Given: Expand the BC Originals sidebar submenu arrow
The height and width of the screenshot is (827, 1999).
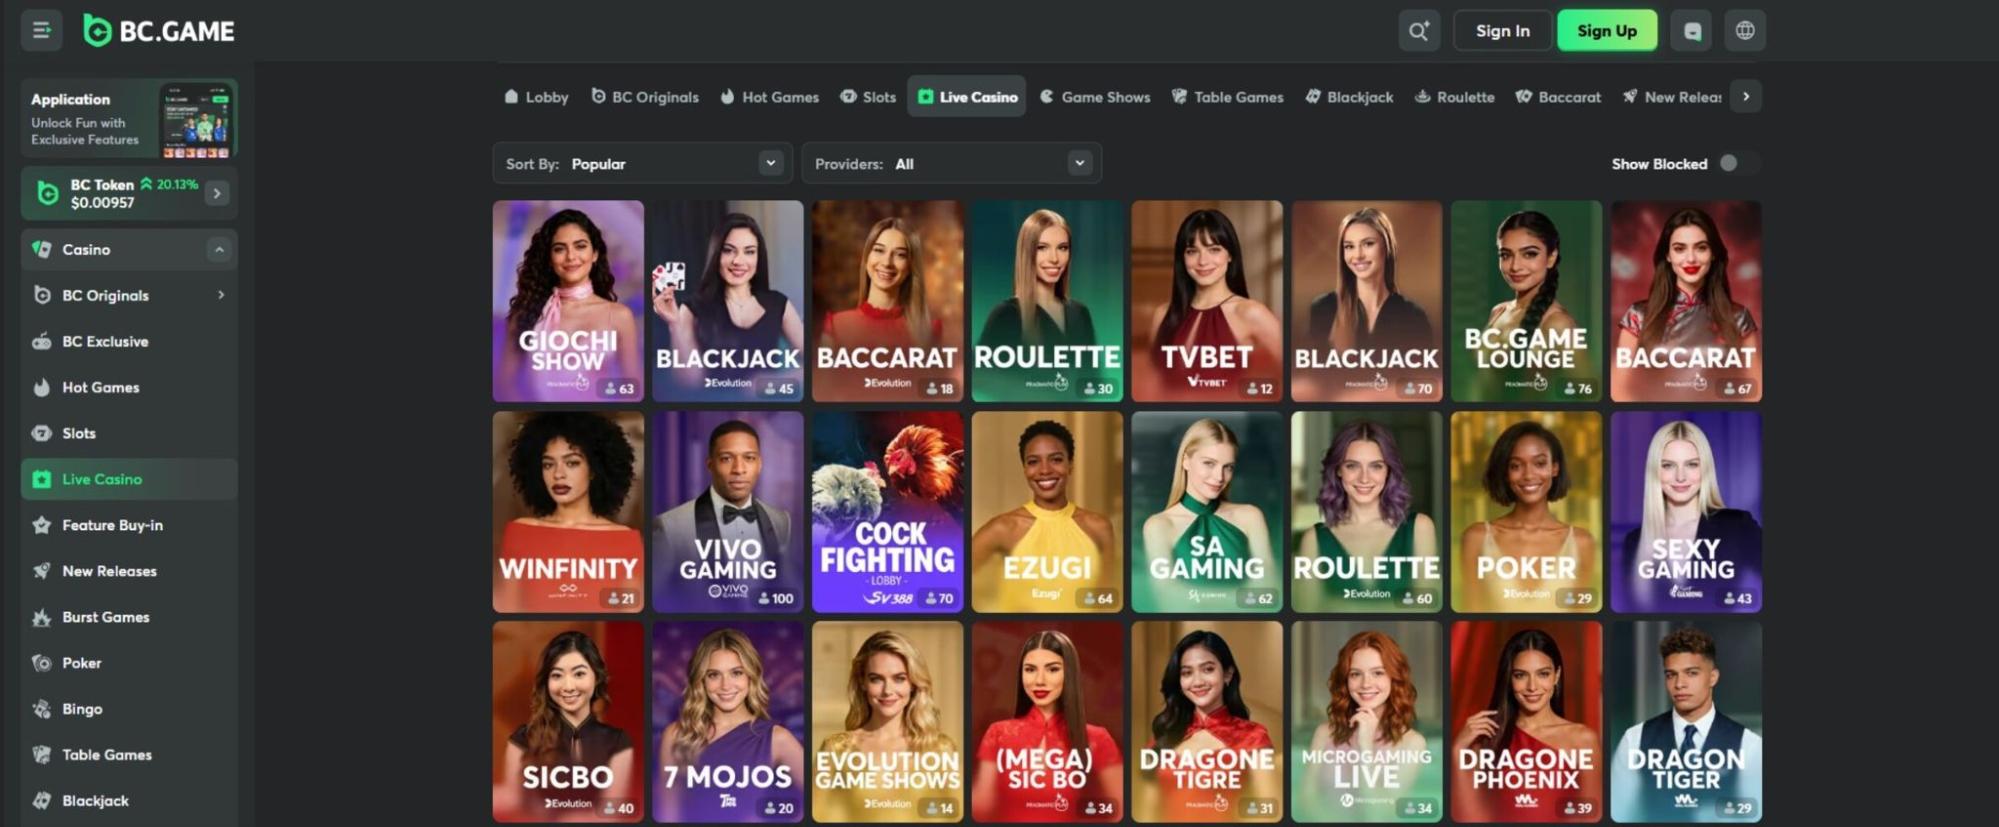Looking at the screenshot, I should pos(221,295).
